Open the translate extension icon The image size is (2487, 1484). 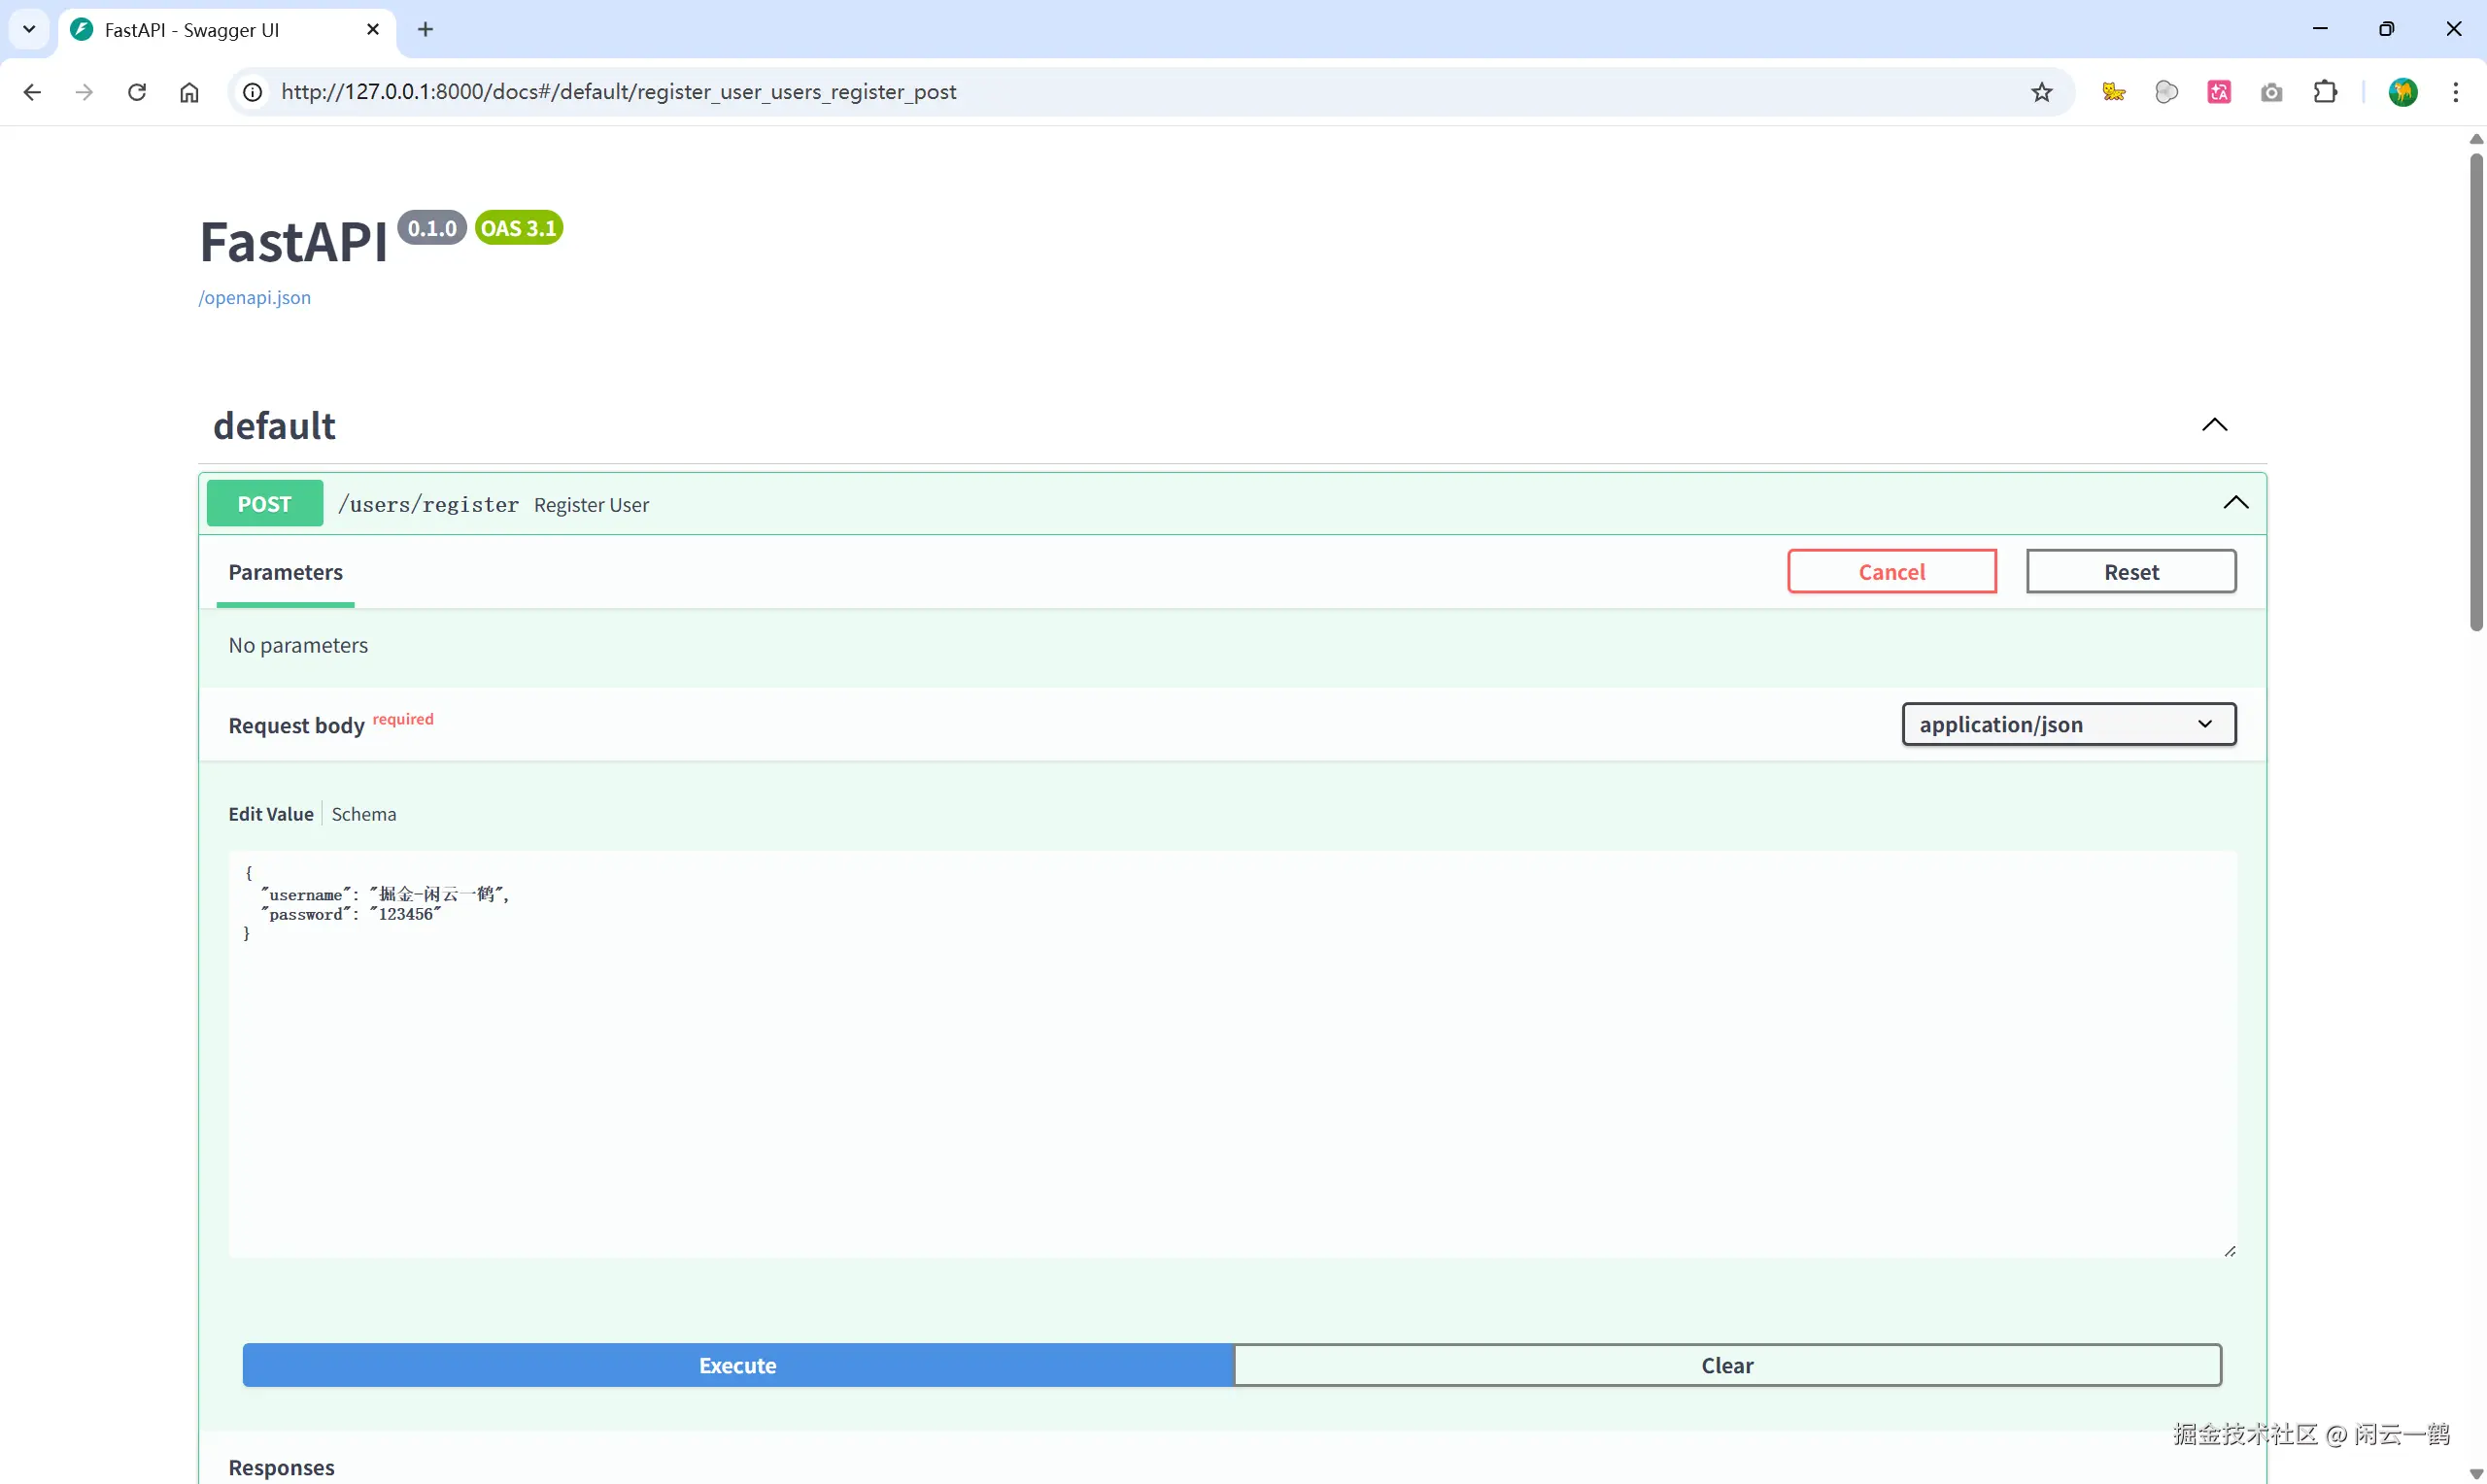point(2219,92)
